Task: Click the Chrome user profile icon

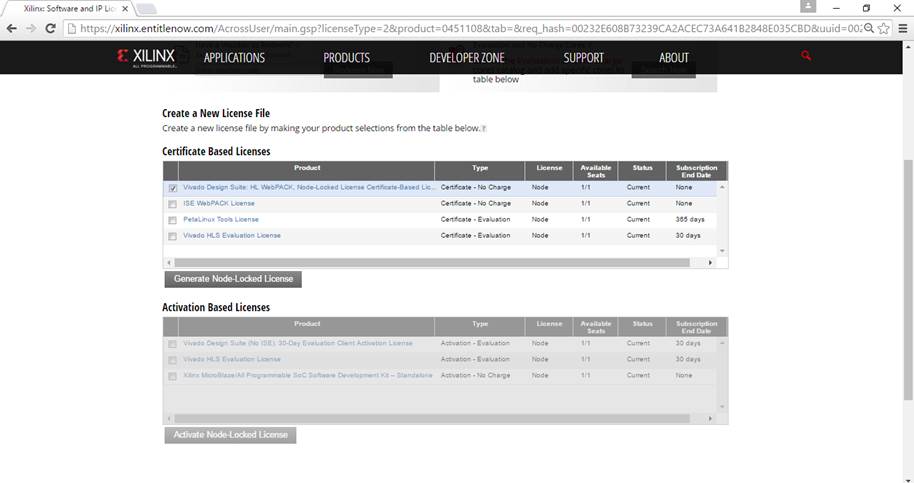Action: tap(808, 6)
